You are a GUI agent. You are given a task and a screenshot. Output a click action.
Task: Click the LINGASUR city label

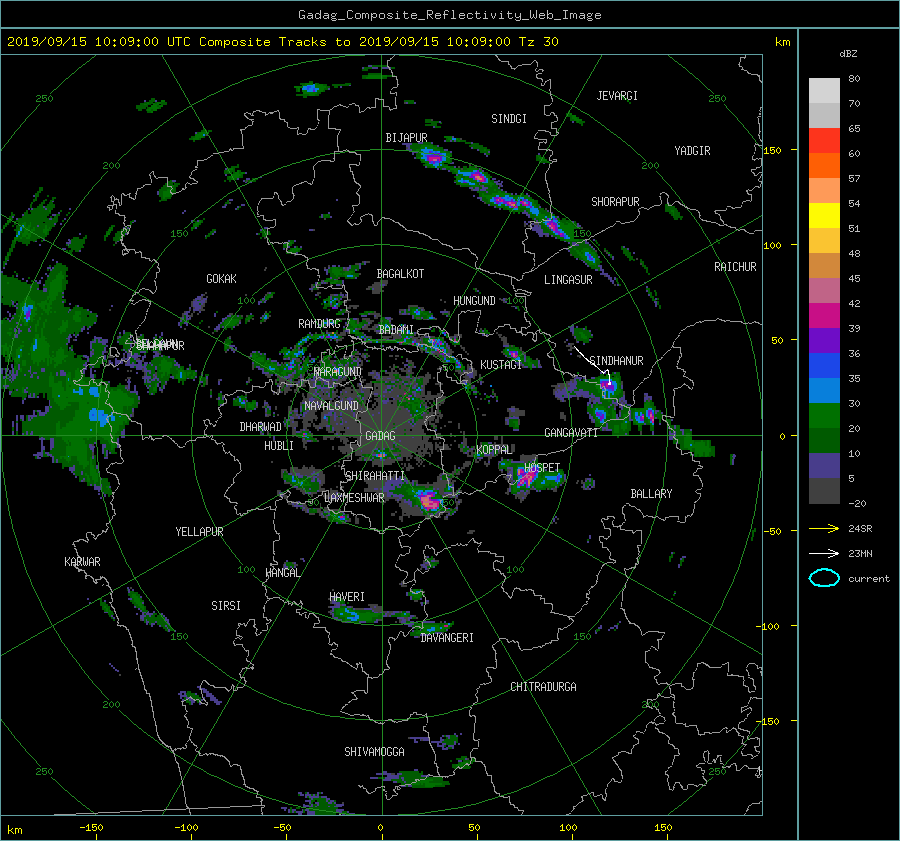click(x=568, y=280)
